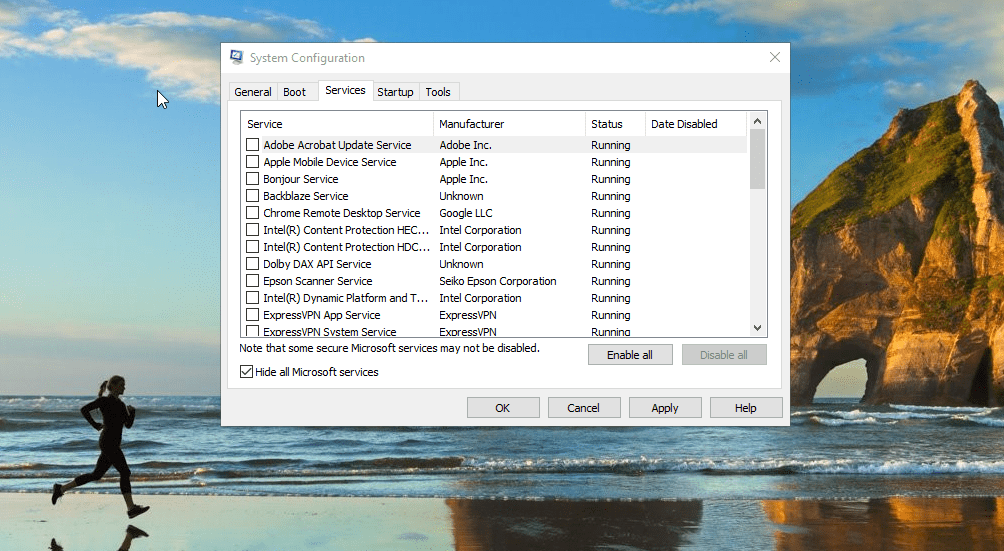The image size is (1004, 551).
Task: Click the greyed Disable all button
Action: pos(724,355)
